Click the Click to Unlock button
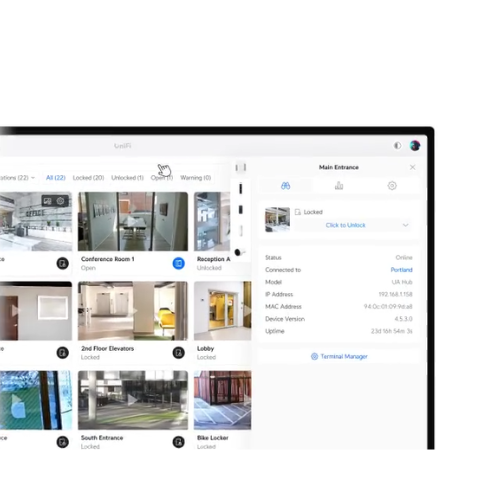Viewport: 500px width, 500px height. (345, 225)
